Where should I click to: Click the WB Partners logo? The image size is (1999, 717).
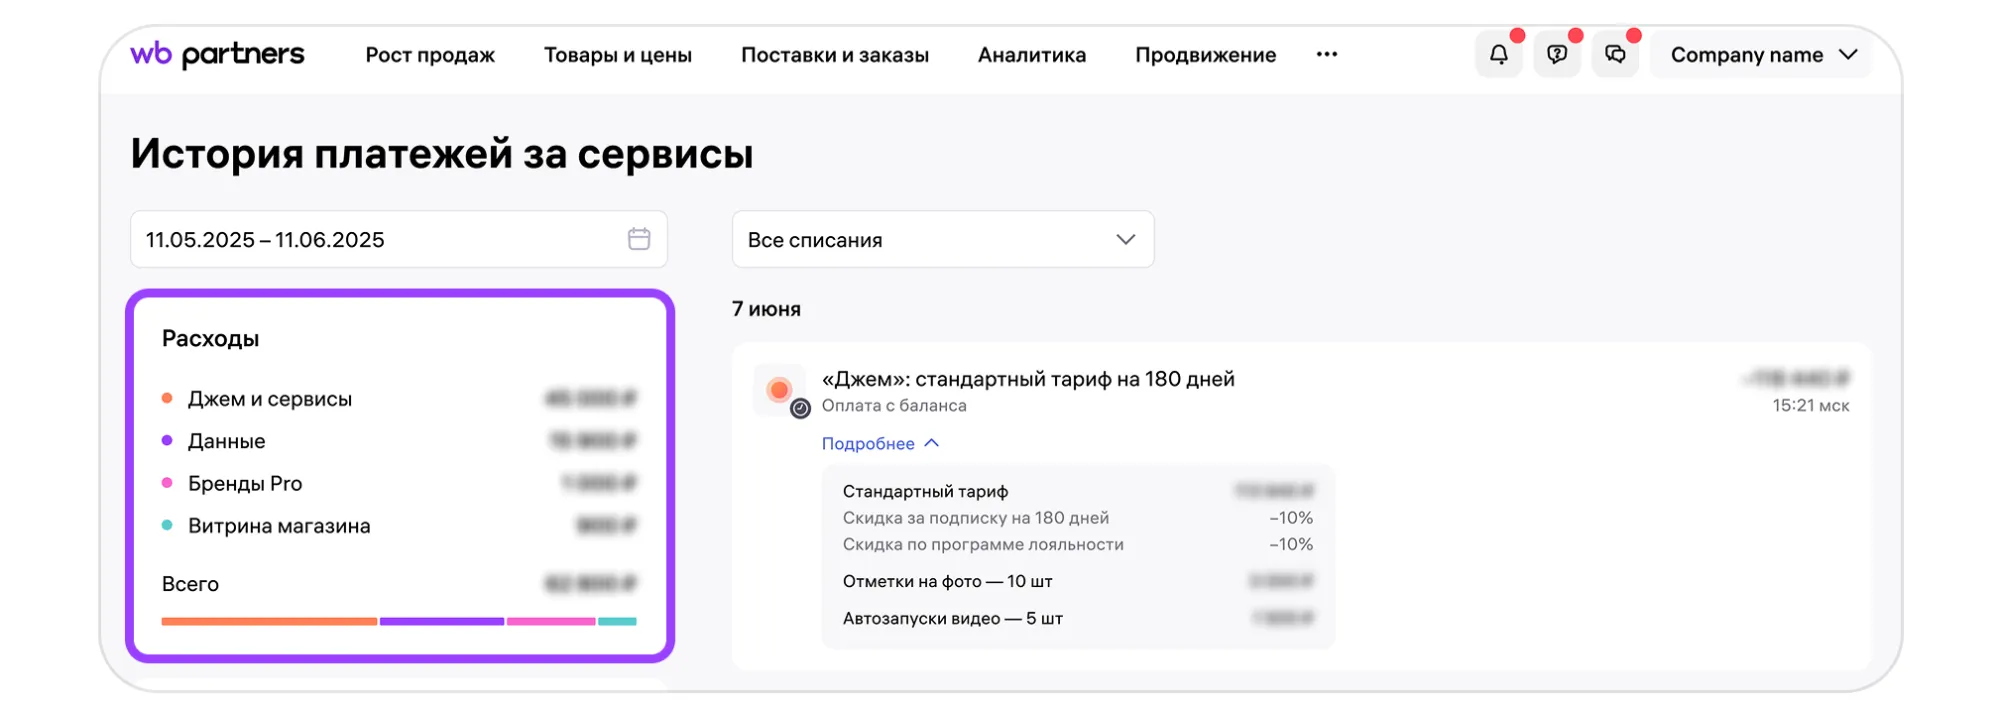[x=217, y=54]
